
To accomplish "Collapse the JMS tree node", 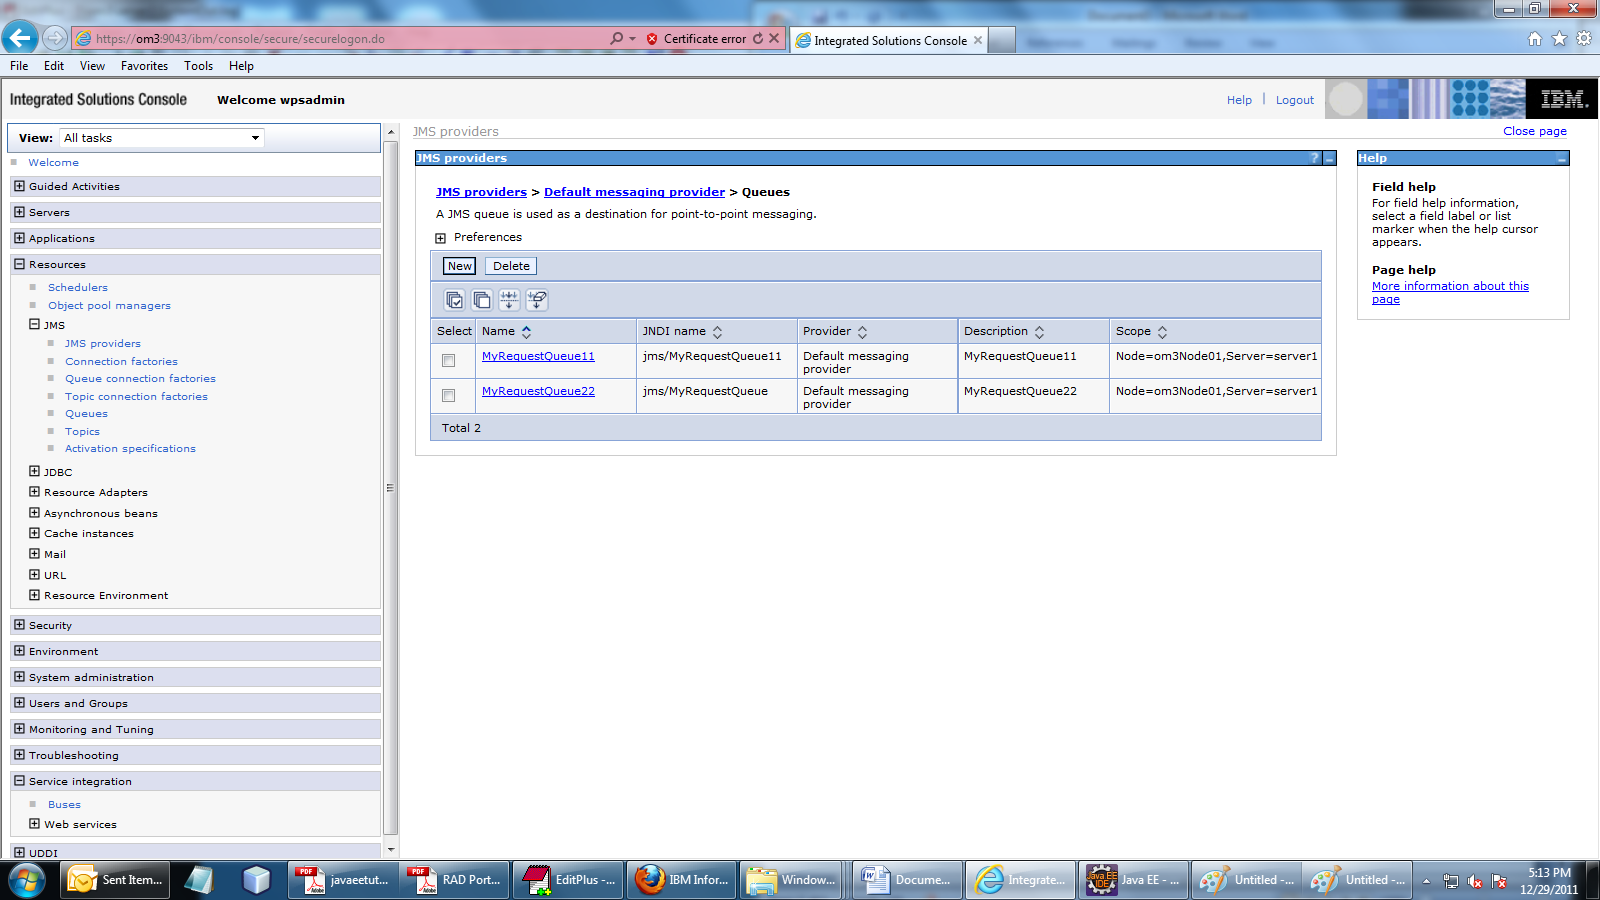I will pyautogui.click(x=34, y=325).
